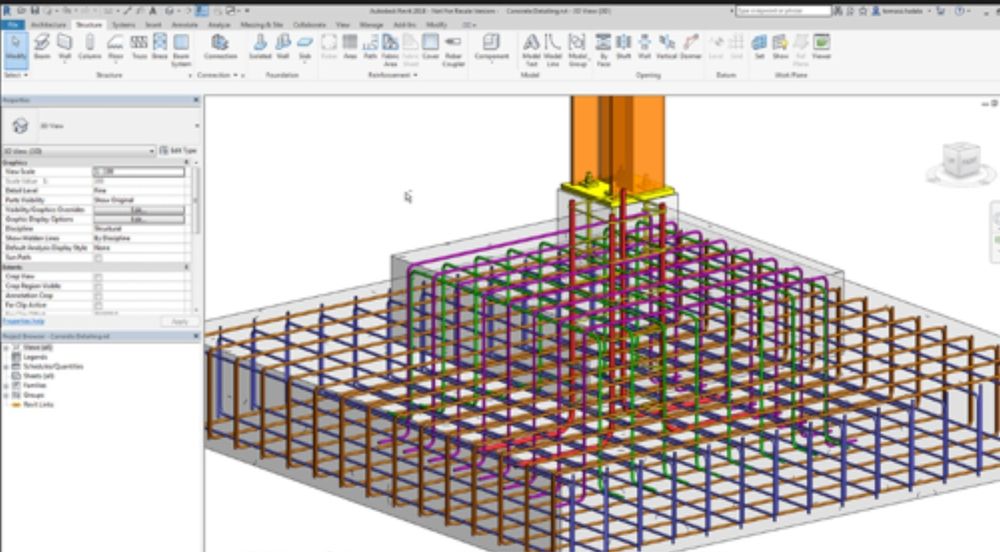Select the Truss tool
Screen dimensions: 1000x552
pyautogui.click(x=139, y=48)
